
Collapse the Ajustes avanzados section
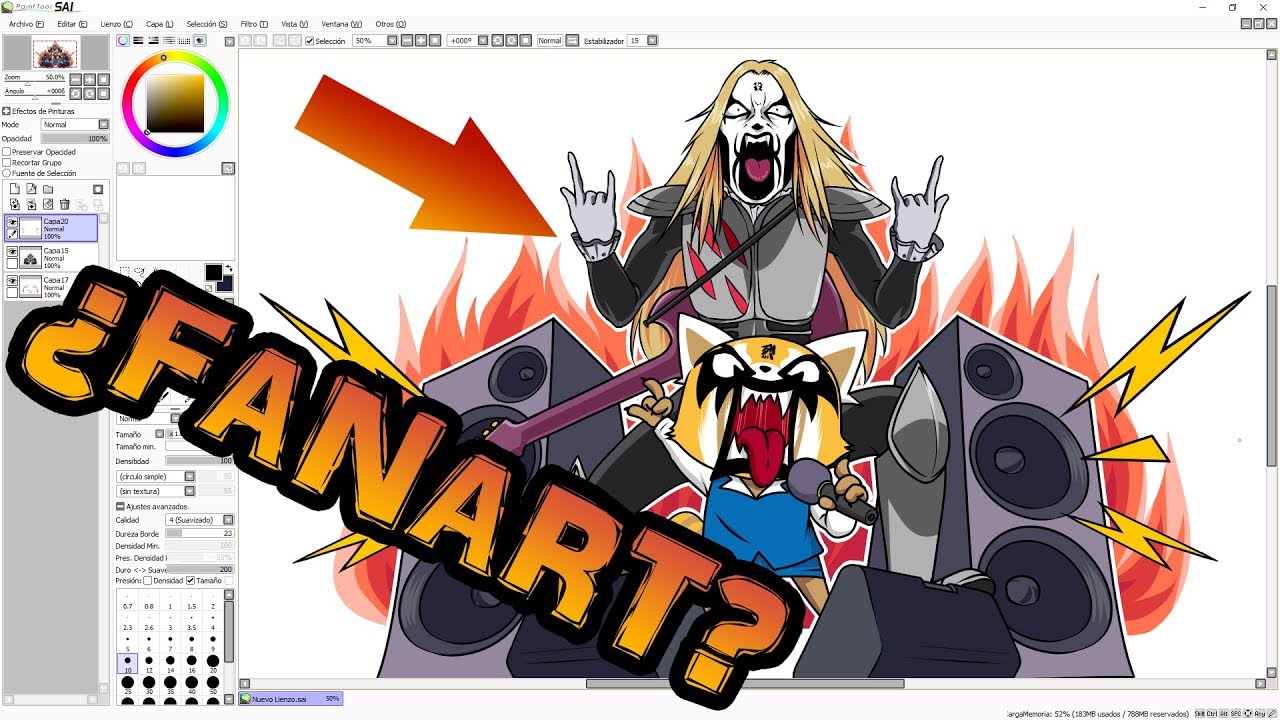[x=119, y=507]
